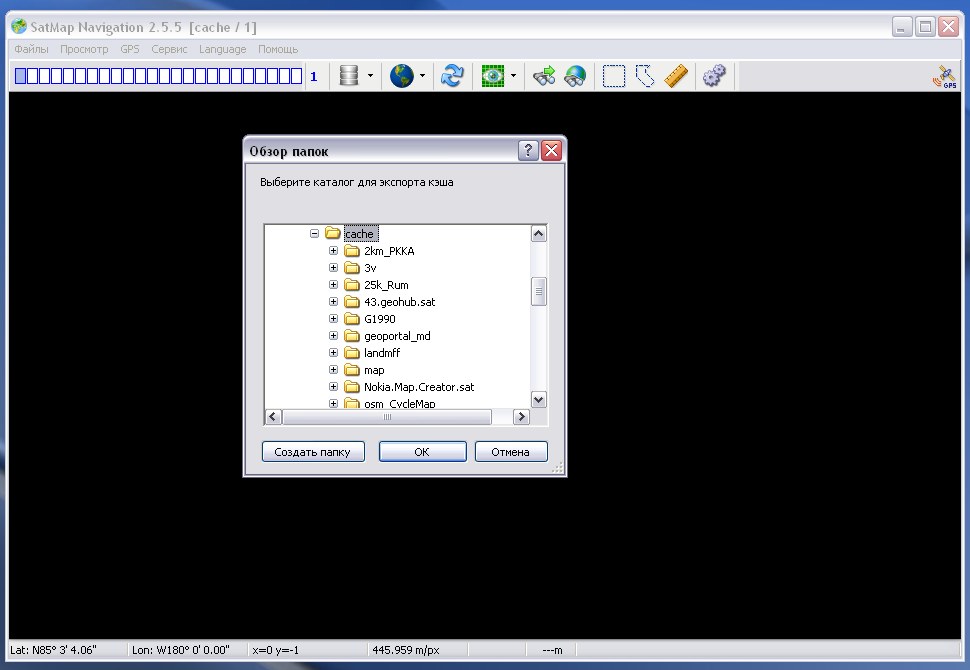Open the Language menu
Image resolution: width=970 pixels, height=670 pixels.
coord(223,49)
